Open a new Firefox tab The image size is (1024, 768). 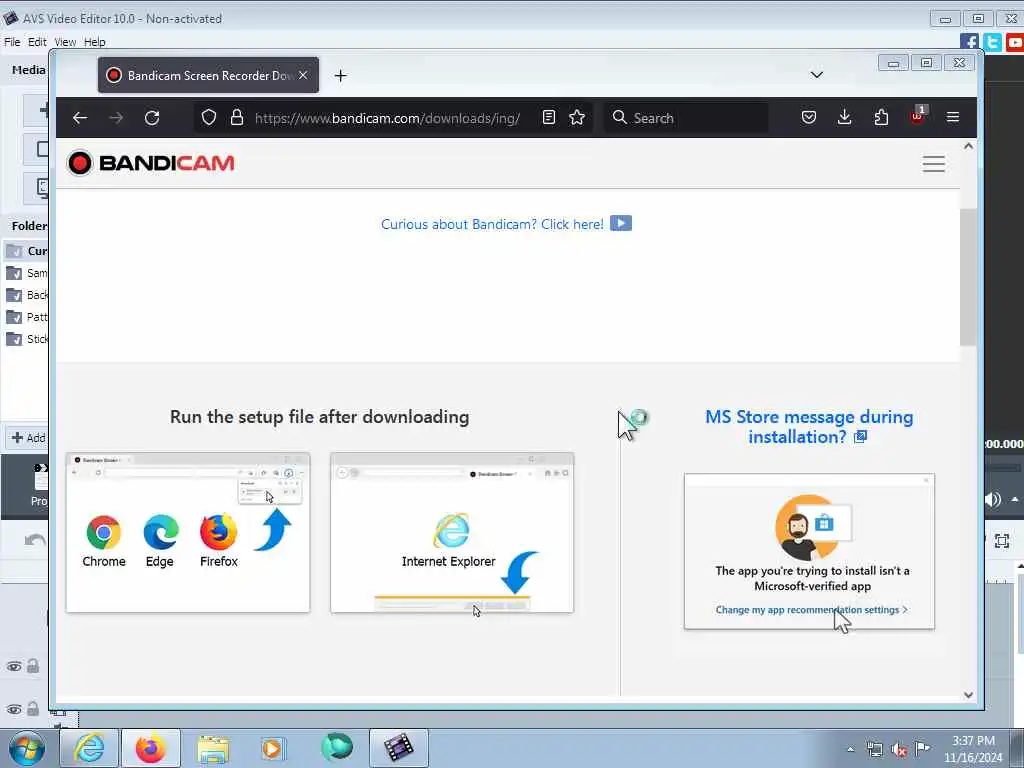[340, 76]
